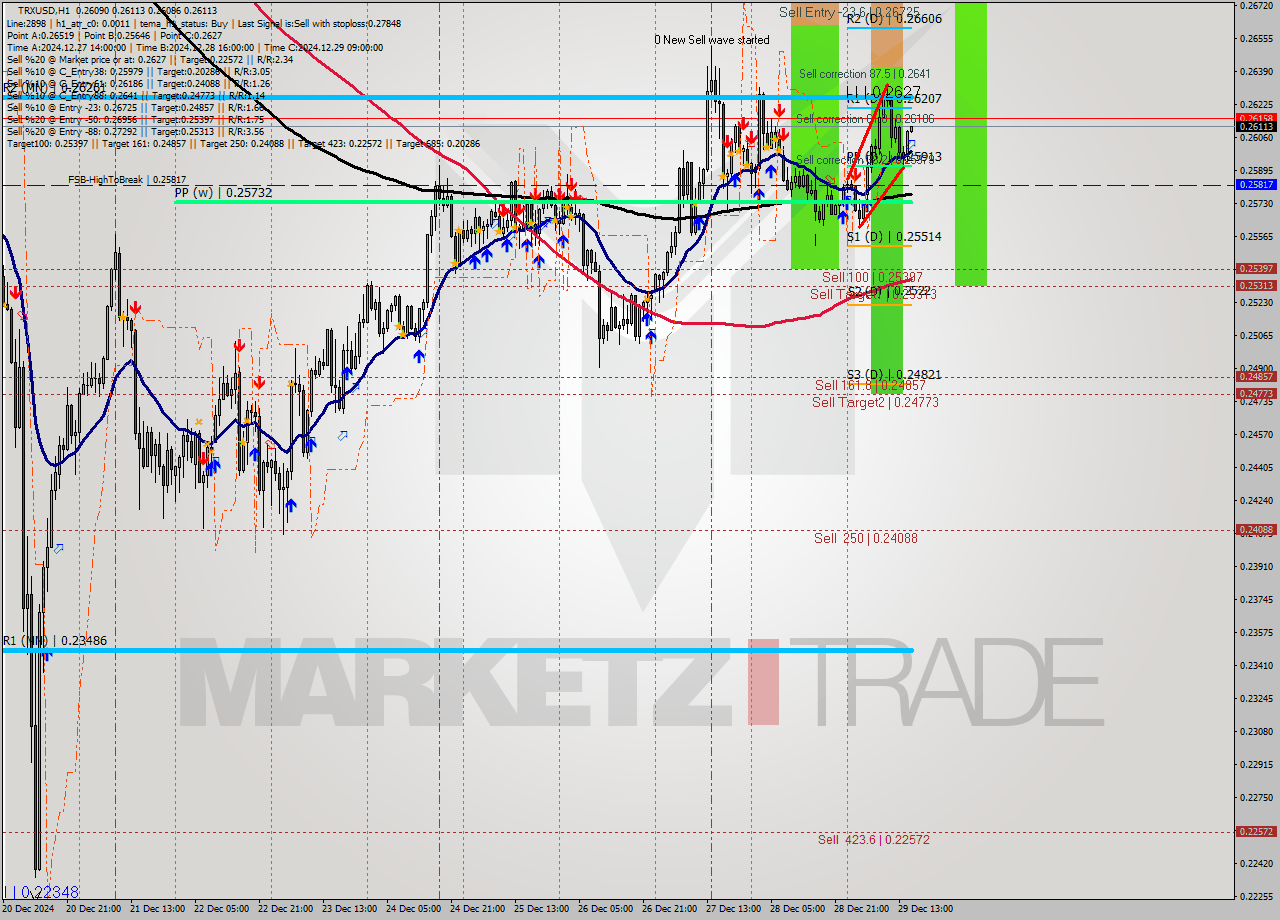Click the 0.22572 price axis tag

tap(1256, 832)
